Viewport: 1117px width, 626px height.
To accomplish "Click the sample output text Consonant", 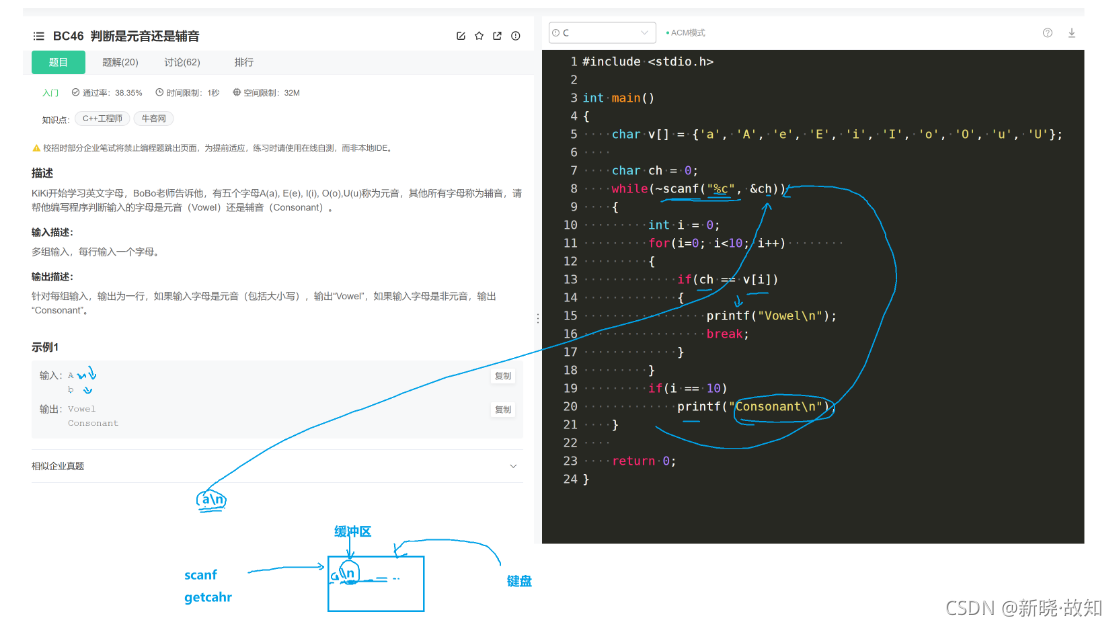I will pos(93,423).
